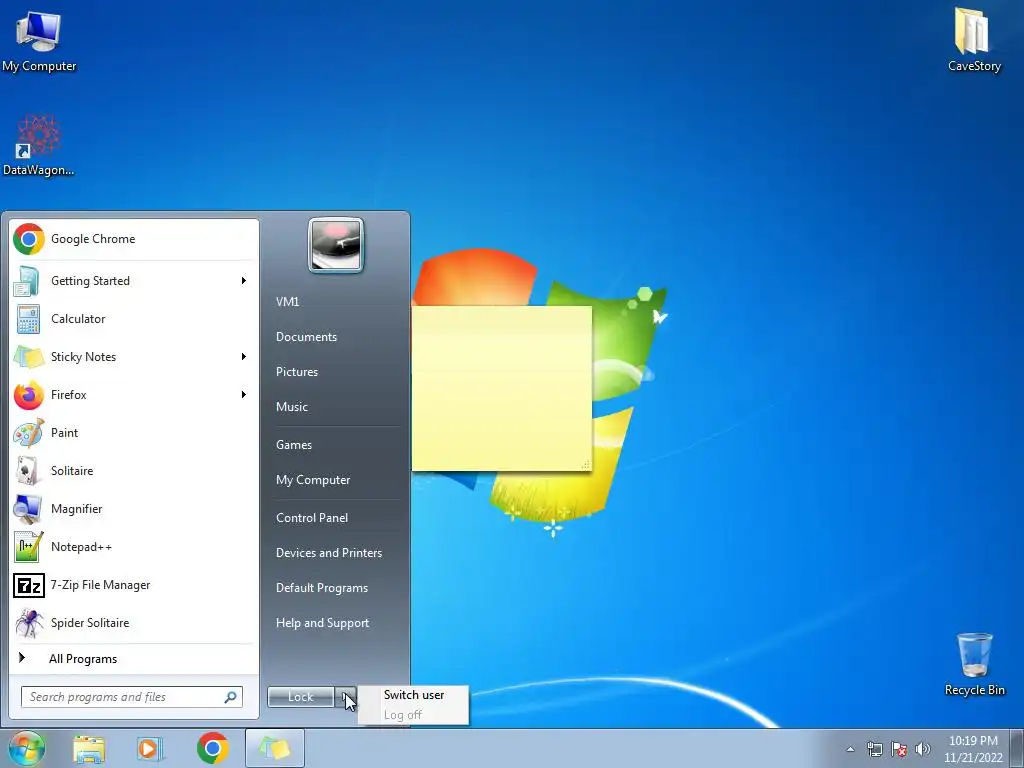Select the Recycle Bin icon
The image size is (1024, 768).
[x=974, y=664]
